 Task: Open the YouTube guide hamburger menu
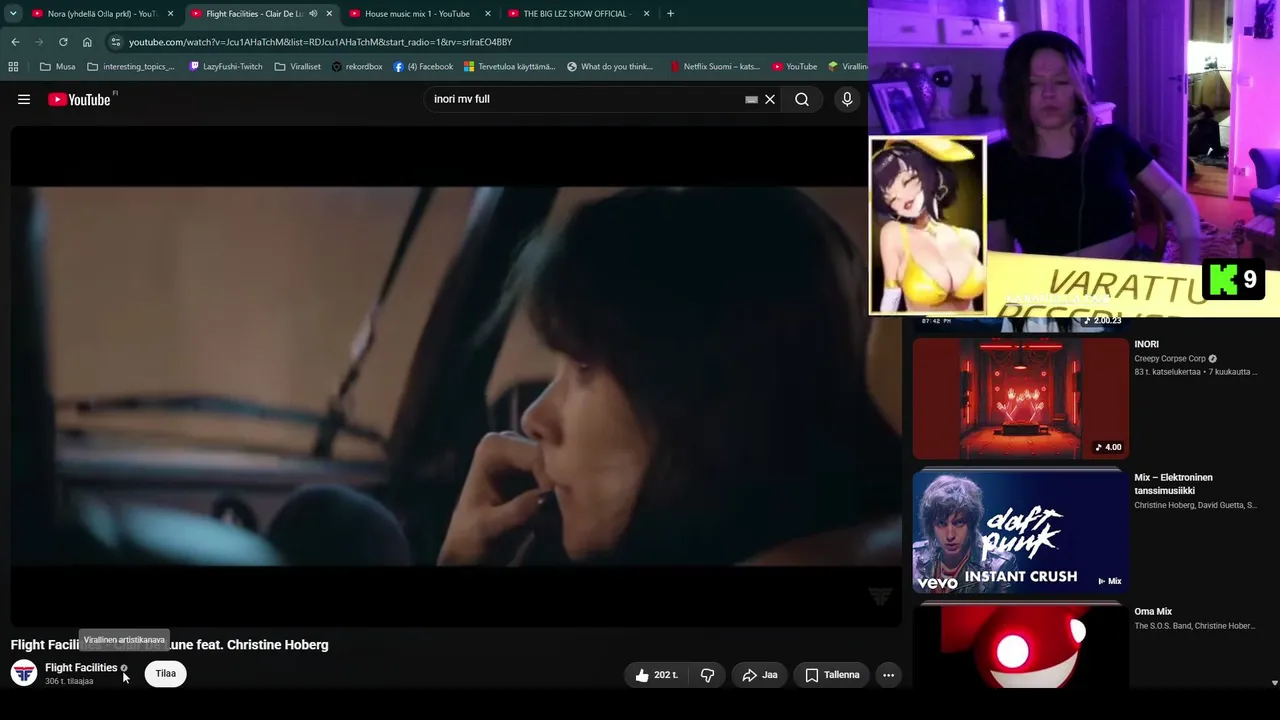pos(24,99)
